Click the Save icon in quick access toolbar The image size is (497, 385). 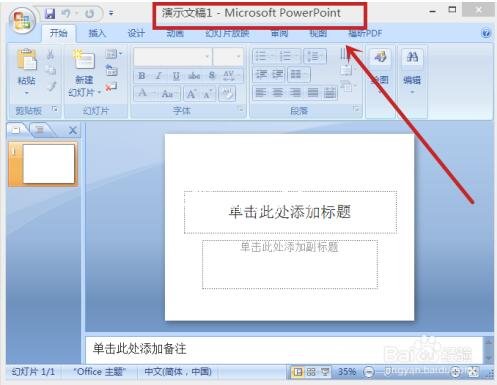(x=50, y=13)
